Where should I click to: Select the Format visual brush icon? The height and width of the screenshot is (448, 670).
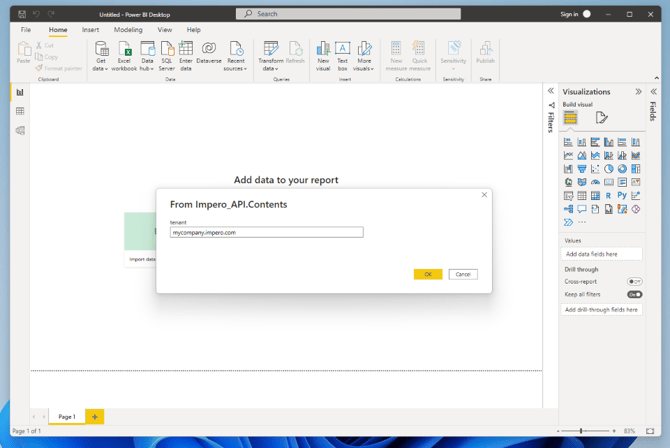pyautogui.click(x=601, y=118)
